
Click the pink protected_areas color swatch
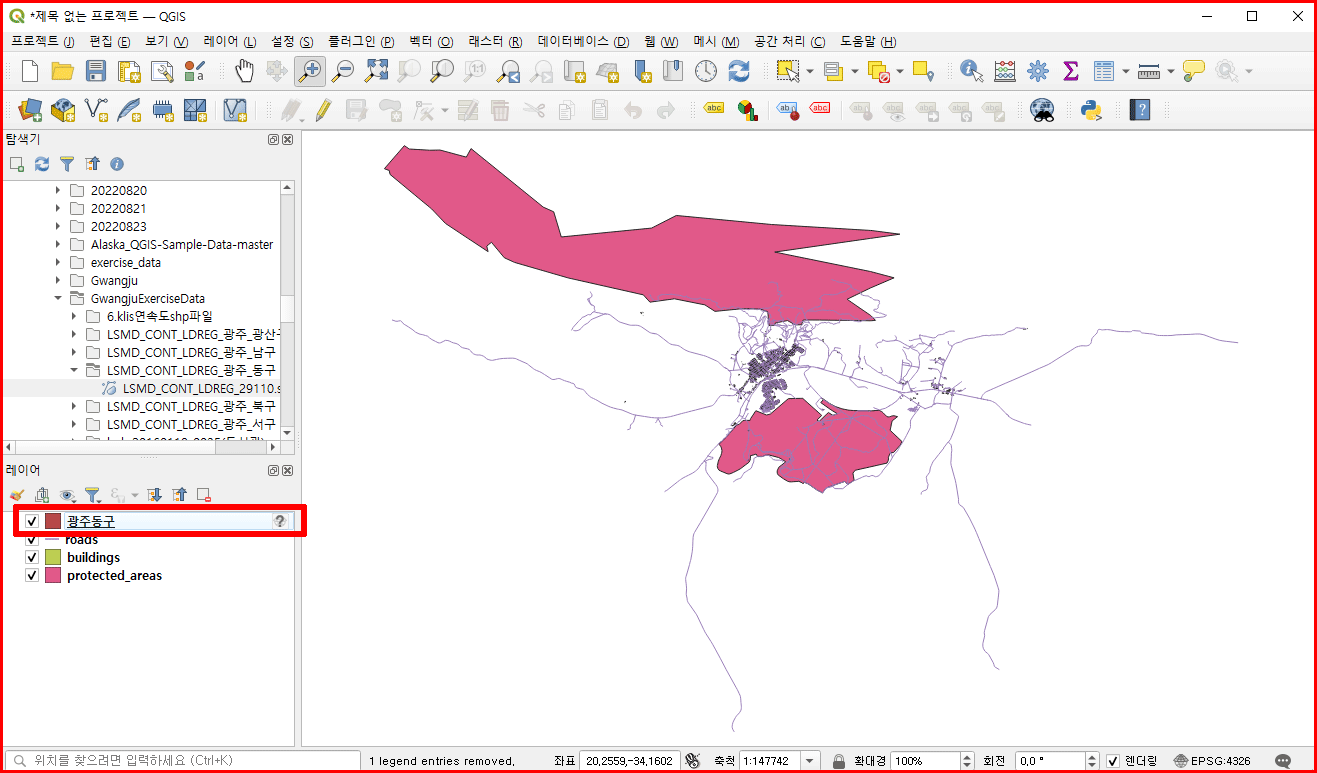pos(53,576)
